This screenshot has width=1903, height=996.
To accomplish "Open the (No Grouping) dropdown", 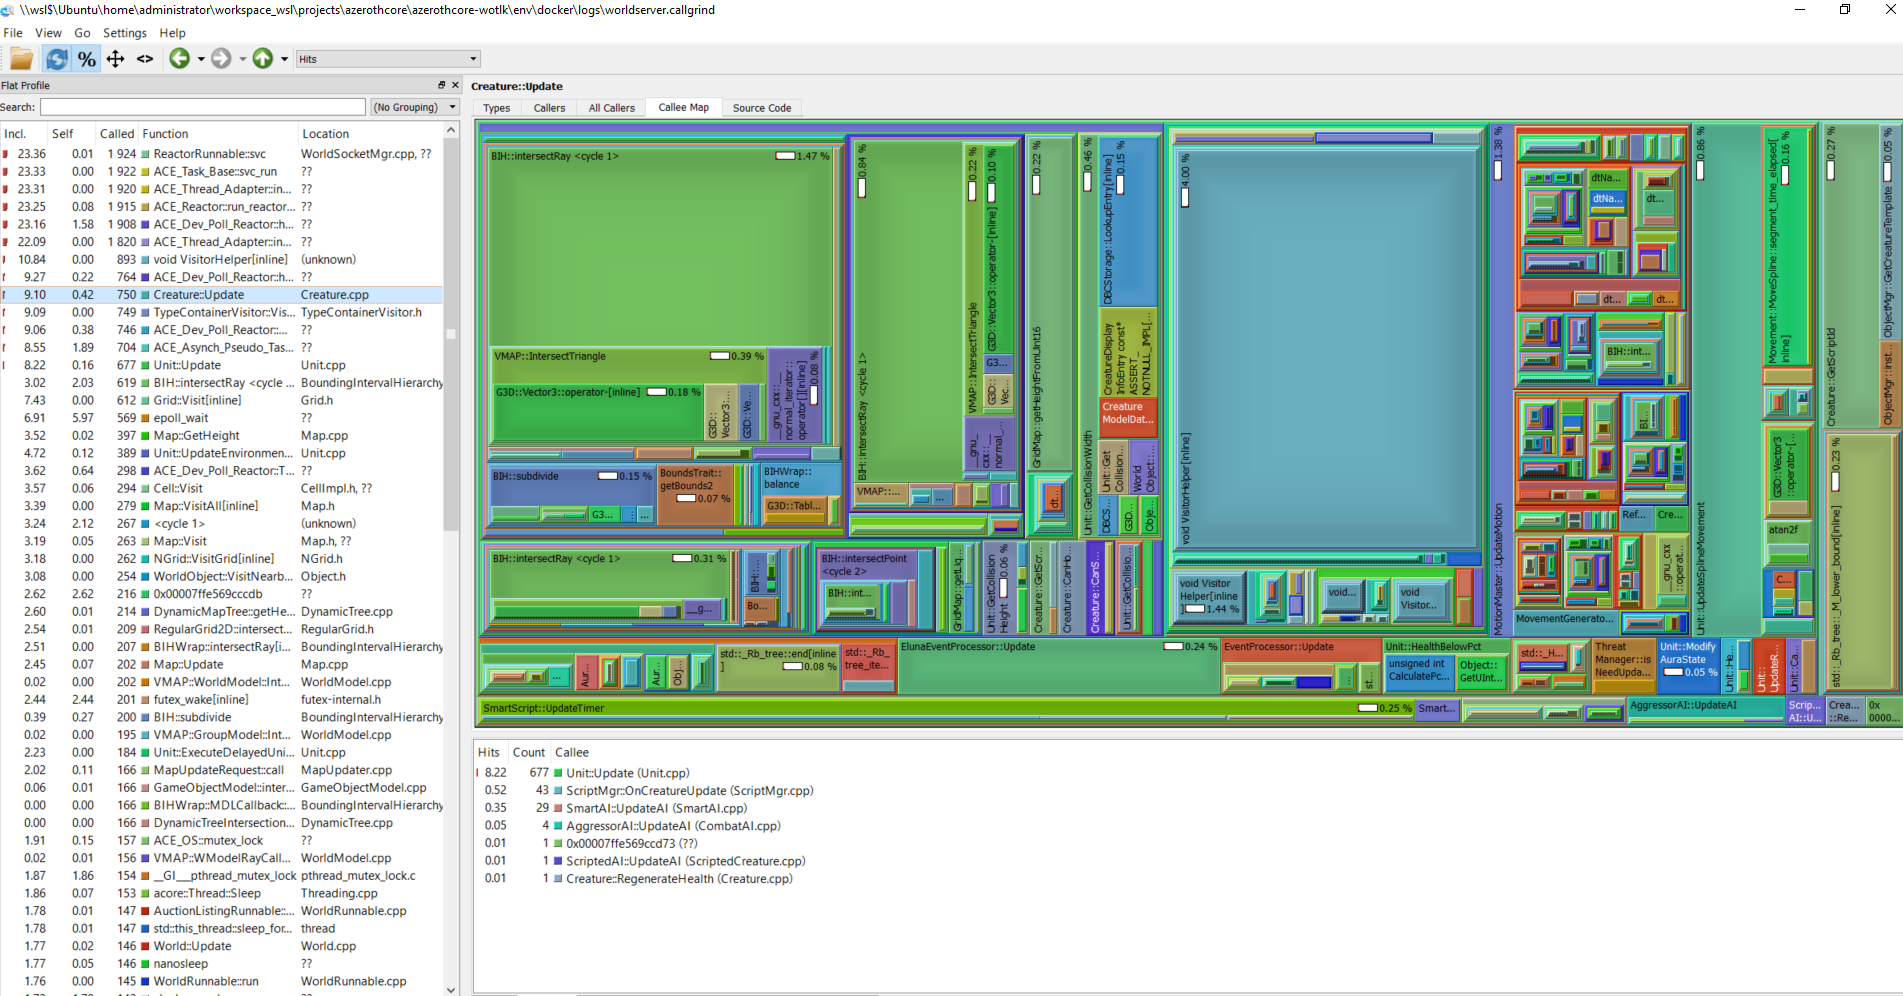I will click(x=414, y=107).
